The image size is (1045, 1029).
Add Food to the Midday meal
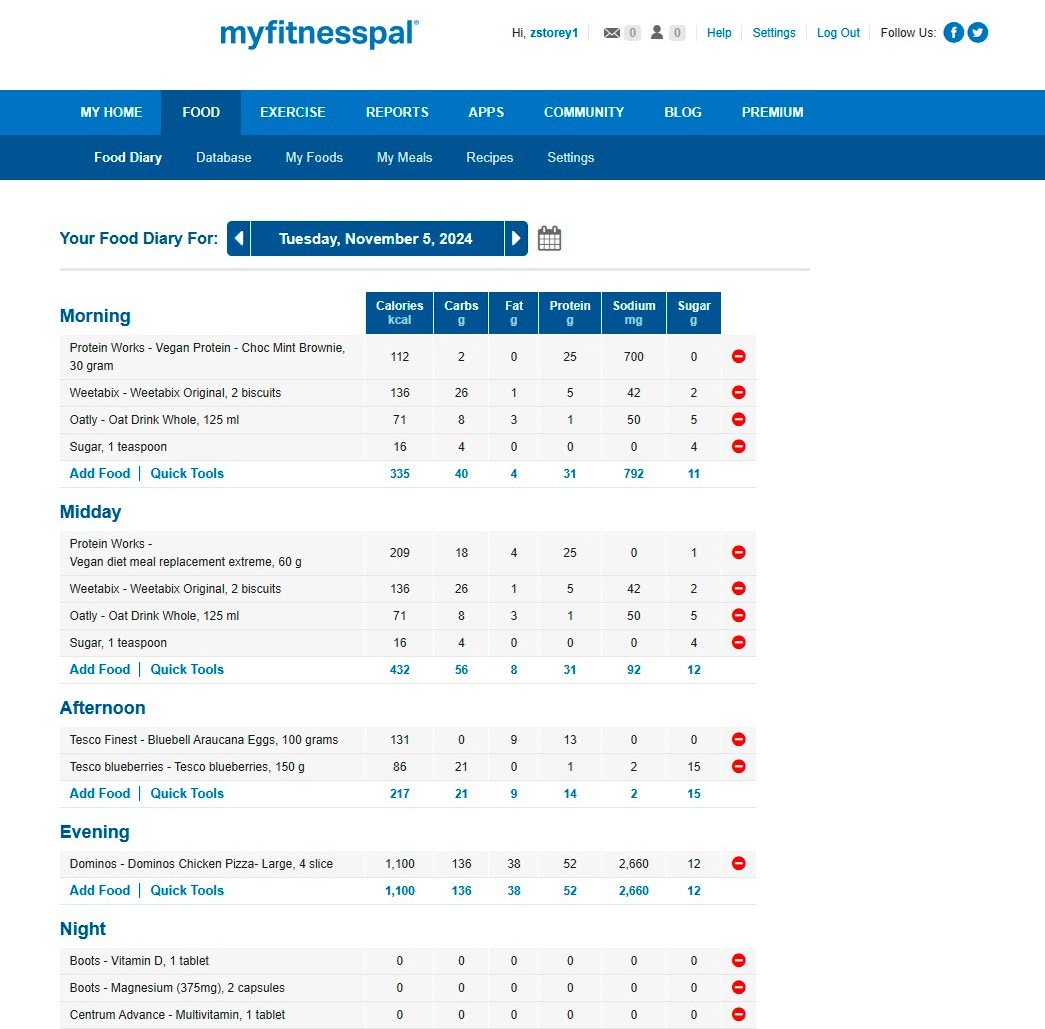(100, 669)
